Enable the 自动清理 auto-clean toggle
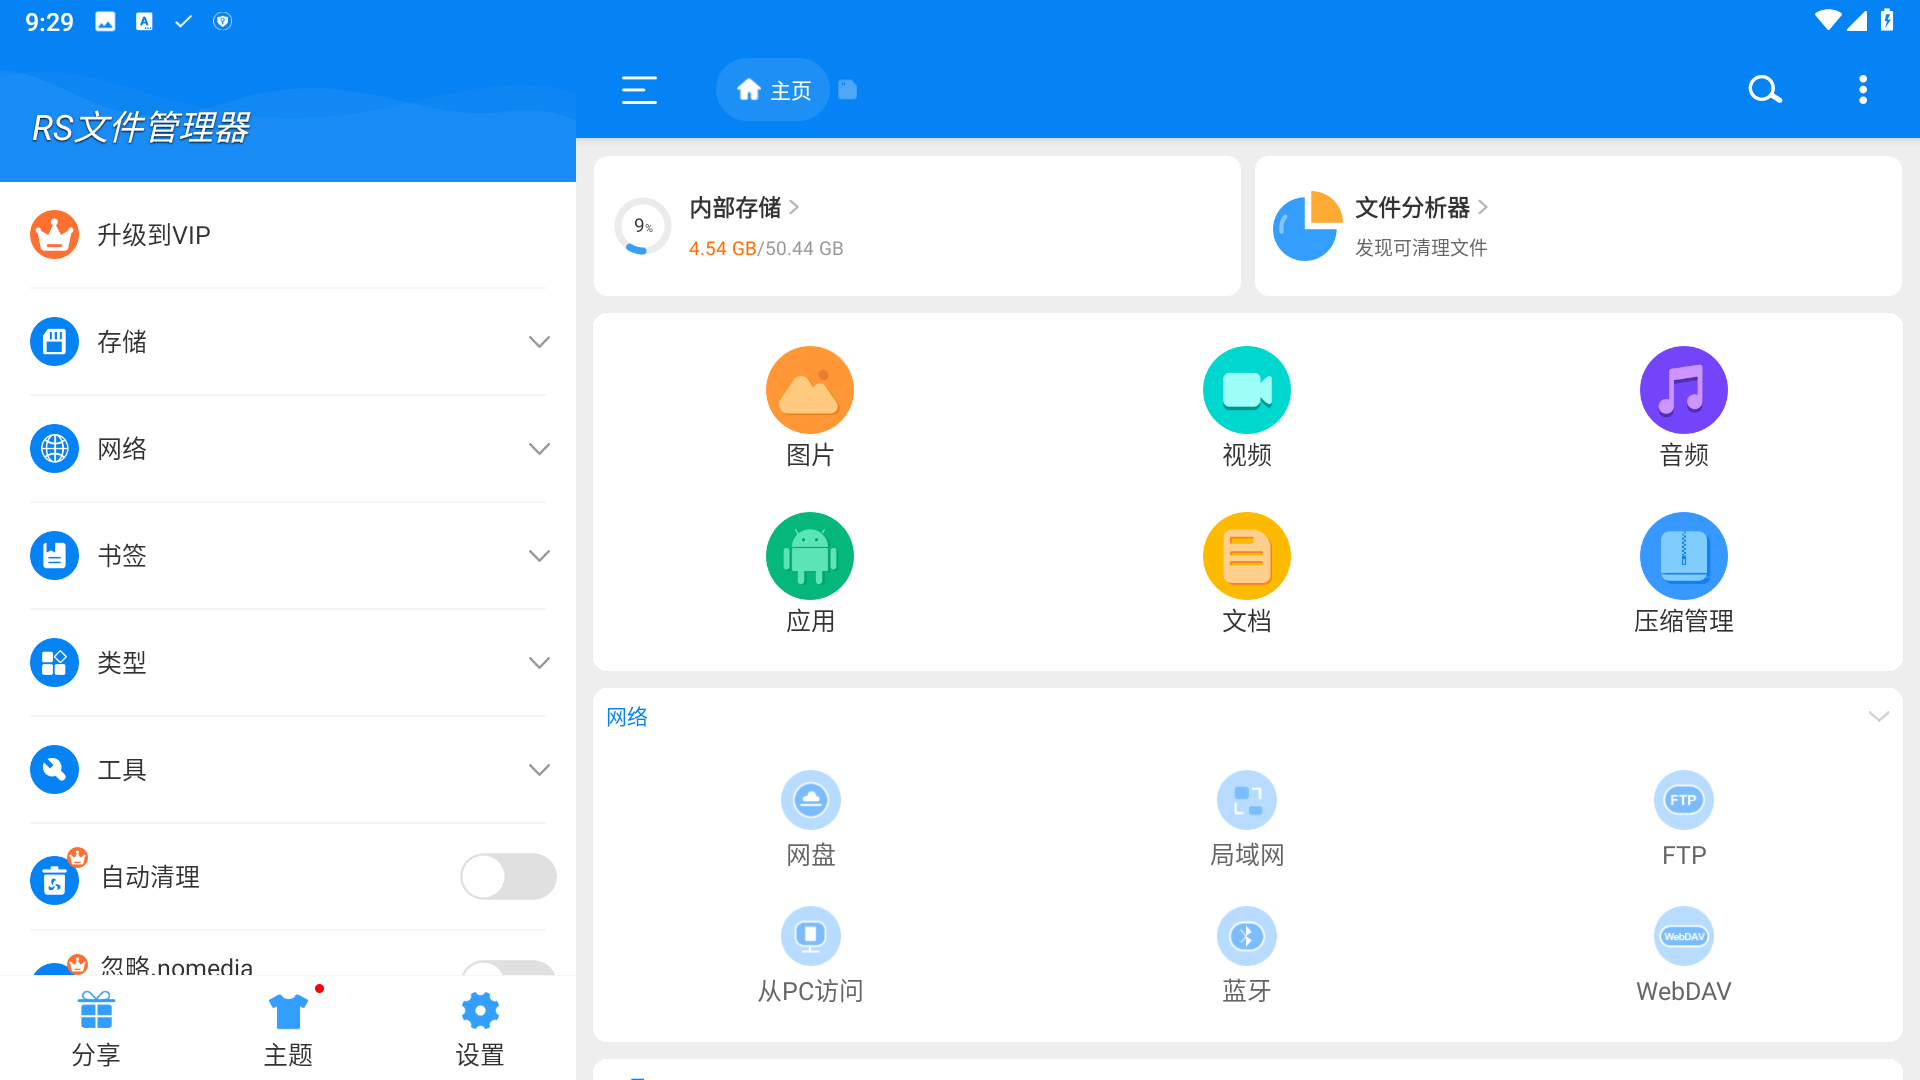The height and width of the screenshot is (1080, 1920). pos(508,877)
